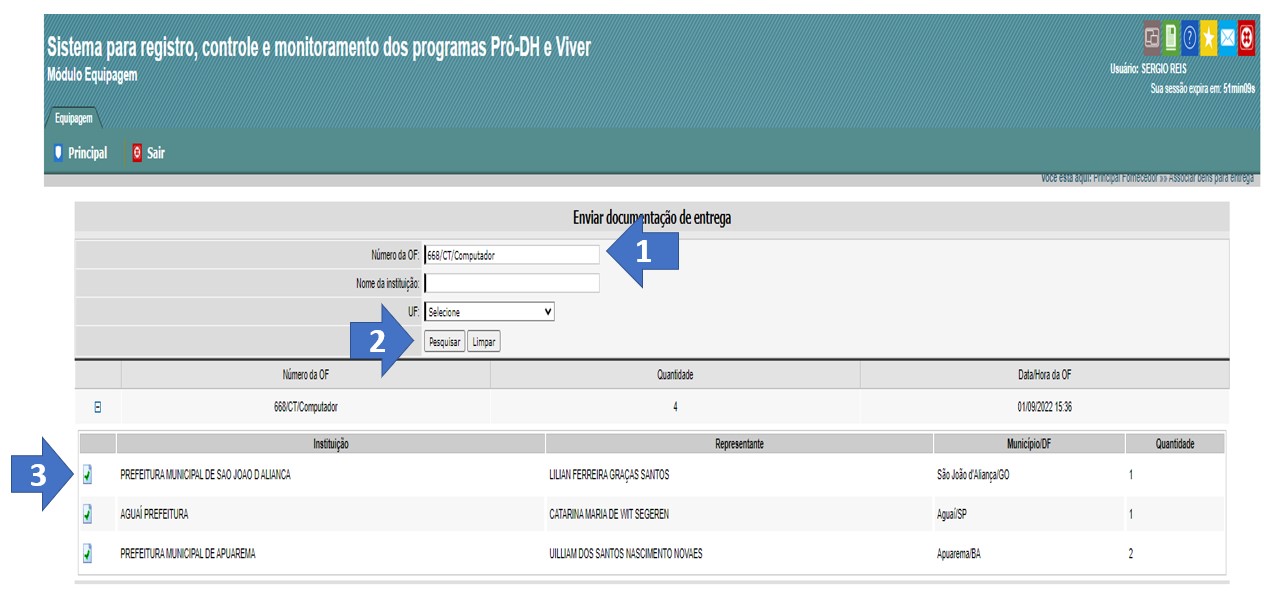Click AGUAÍ PREFEITURA institution name
Screen dimensions: 1264x607
154,514
